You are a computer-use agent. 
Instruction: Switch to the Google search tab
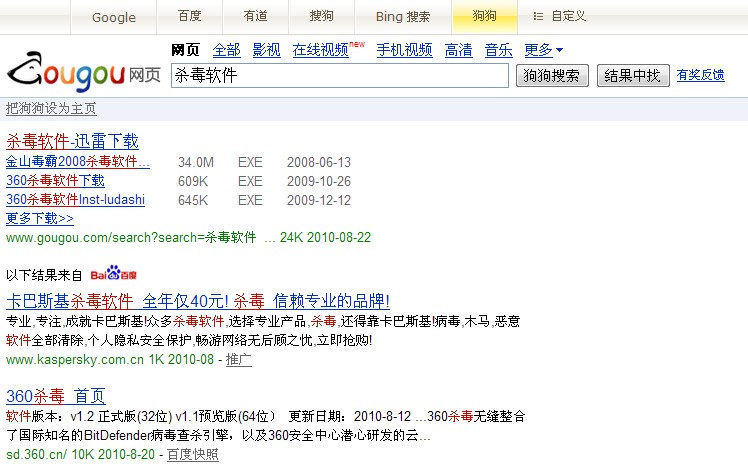pyautogui.click(x=114, y=17)
